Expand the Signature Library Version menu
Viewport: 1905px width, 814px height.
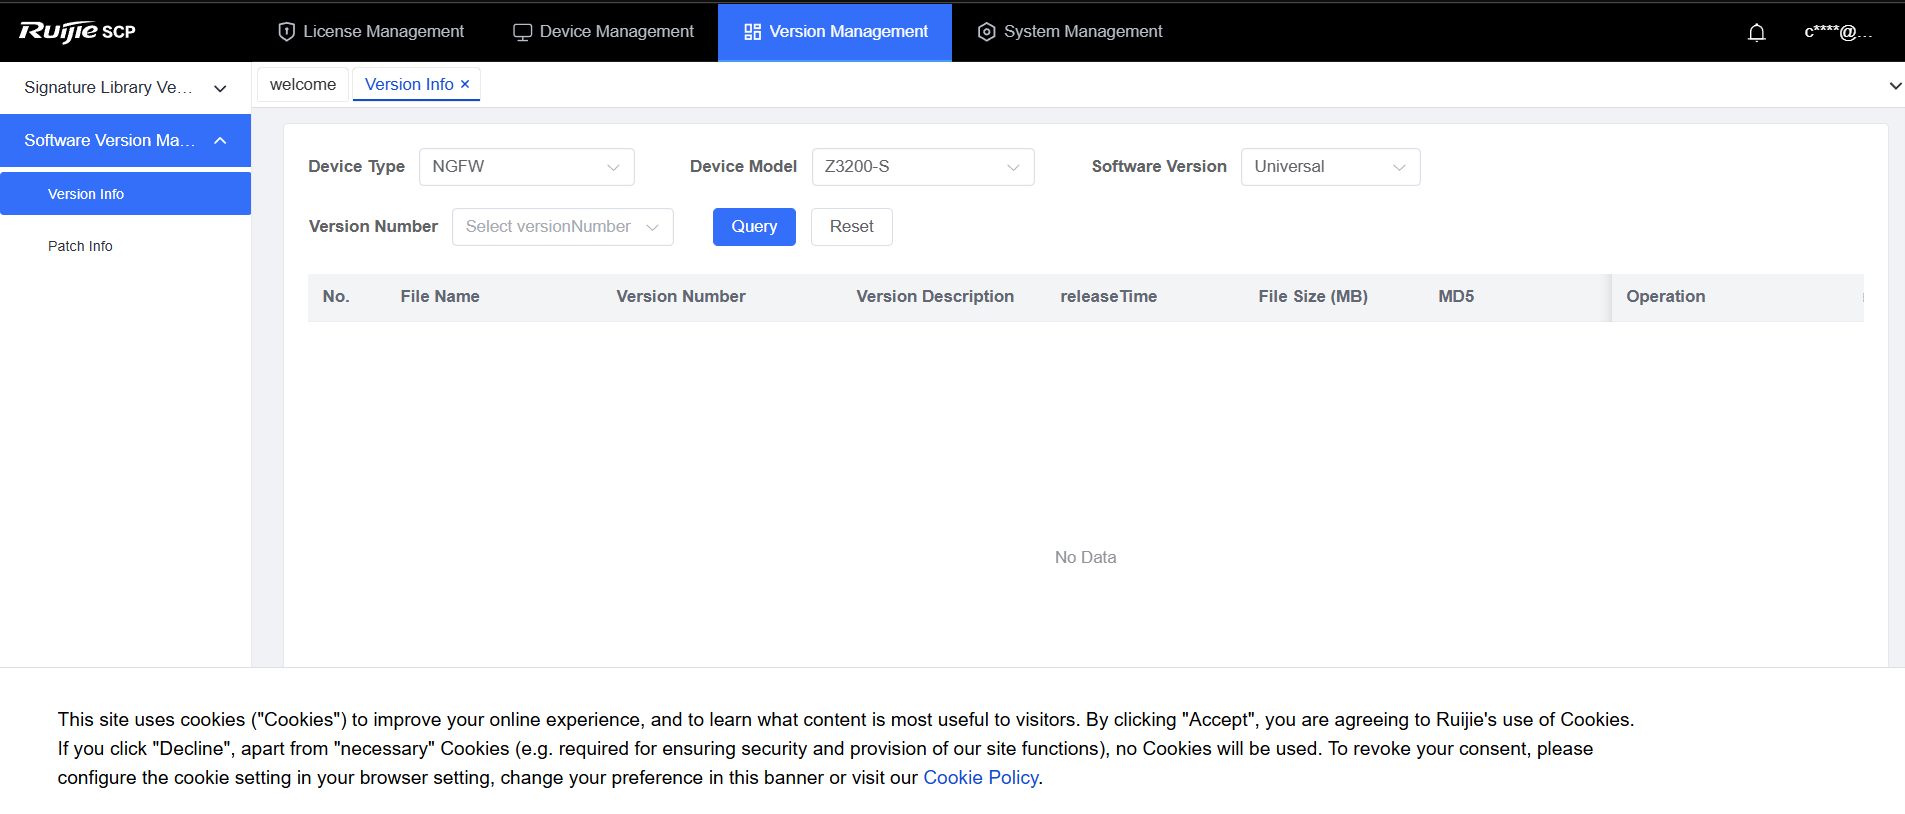125,88
